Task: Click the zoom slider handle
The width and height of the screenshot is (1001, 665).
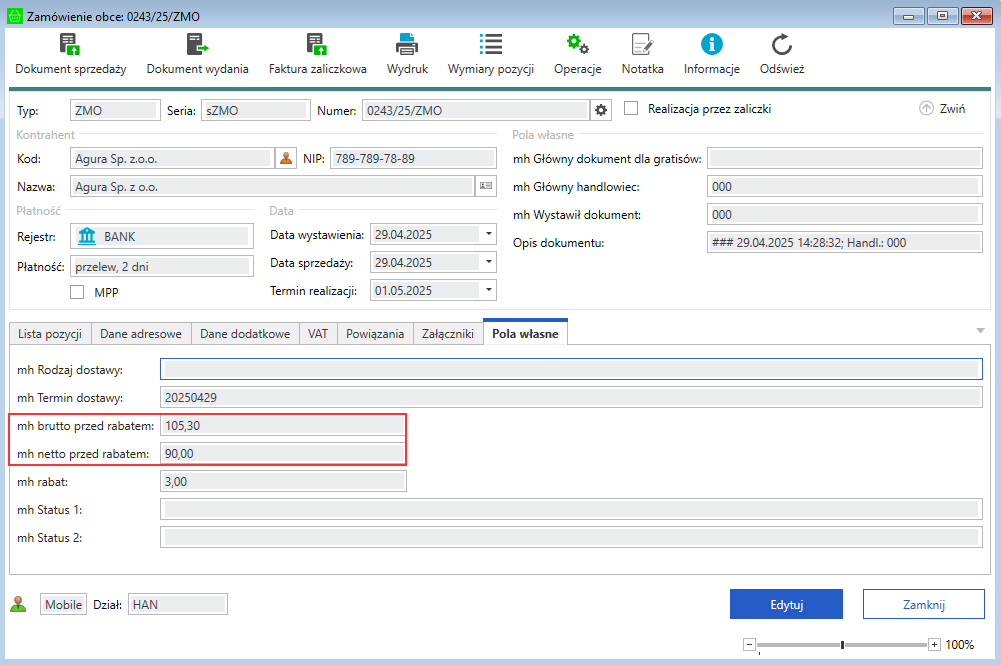Action: (x=843, y=645)
